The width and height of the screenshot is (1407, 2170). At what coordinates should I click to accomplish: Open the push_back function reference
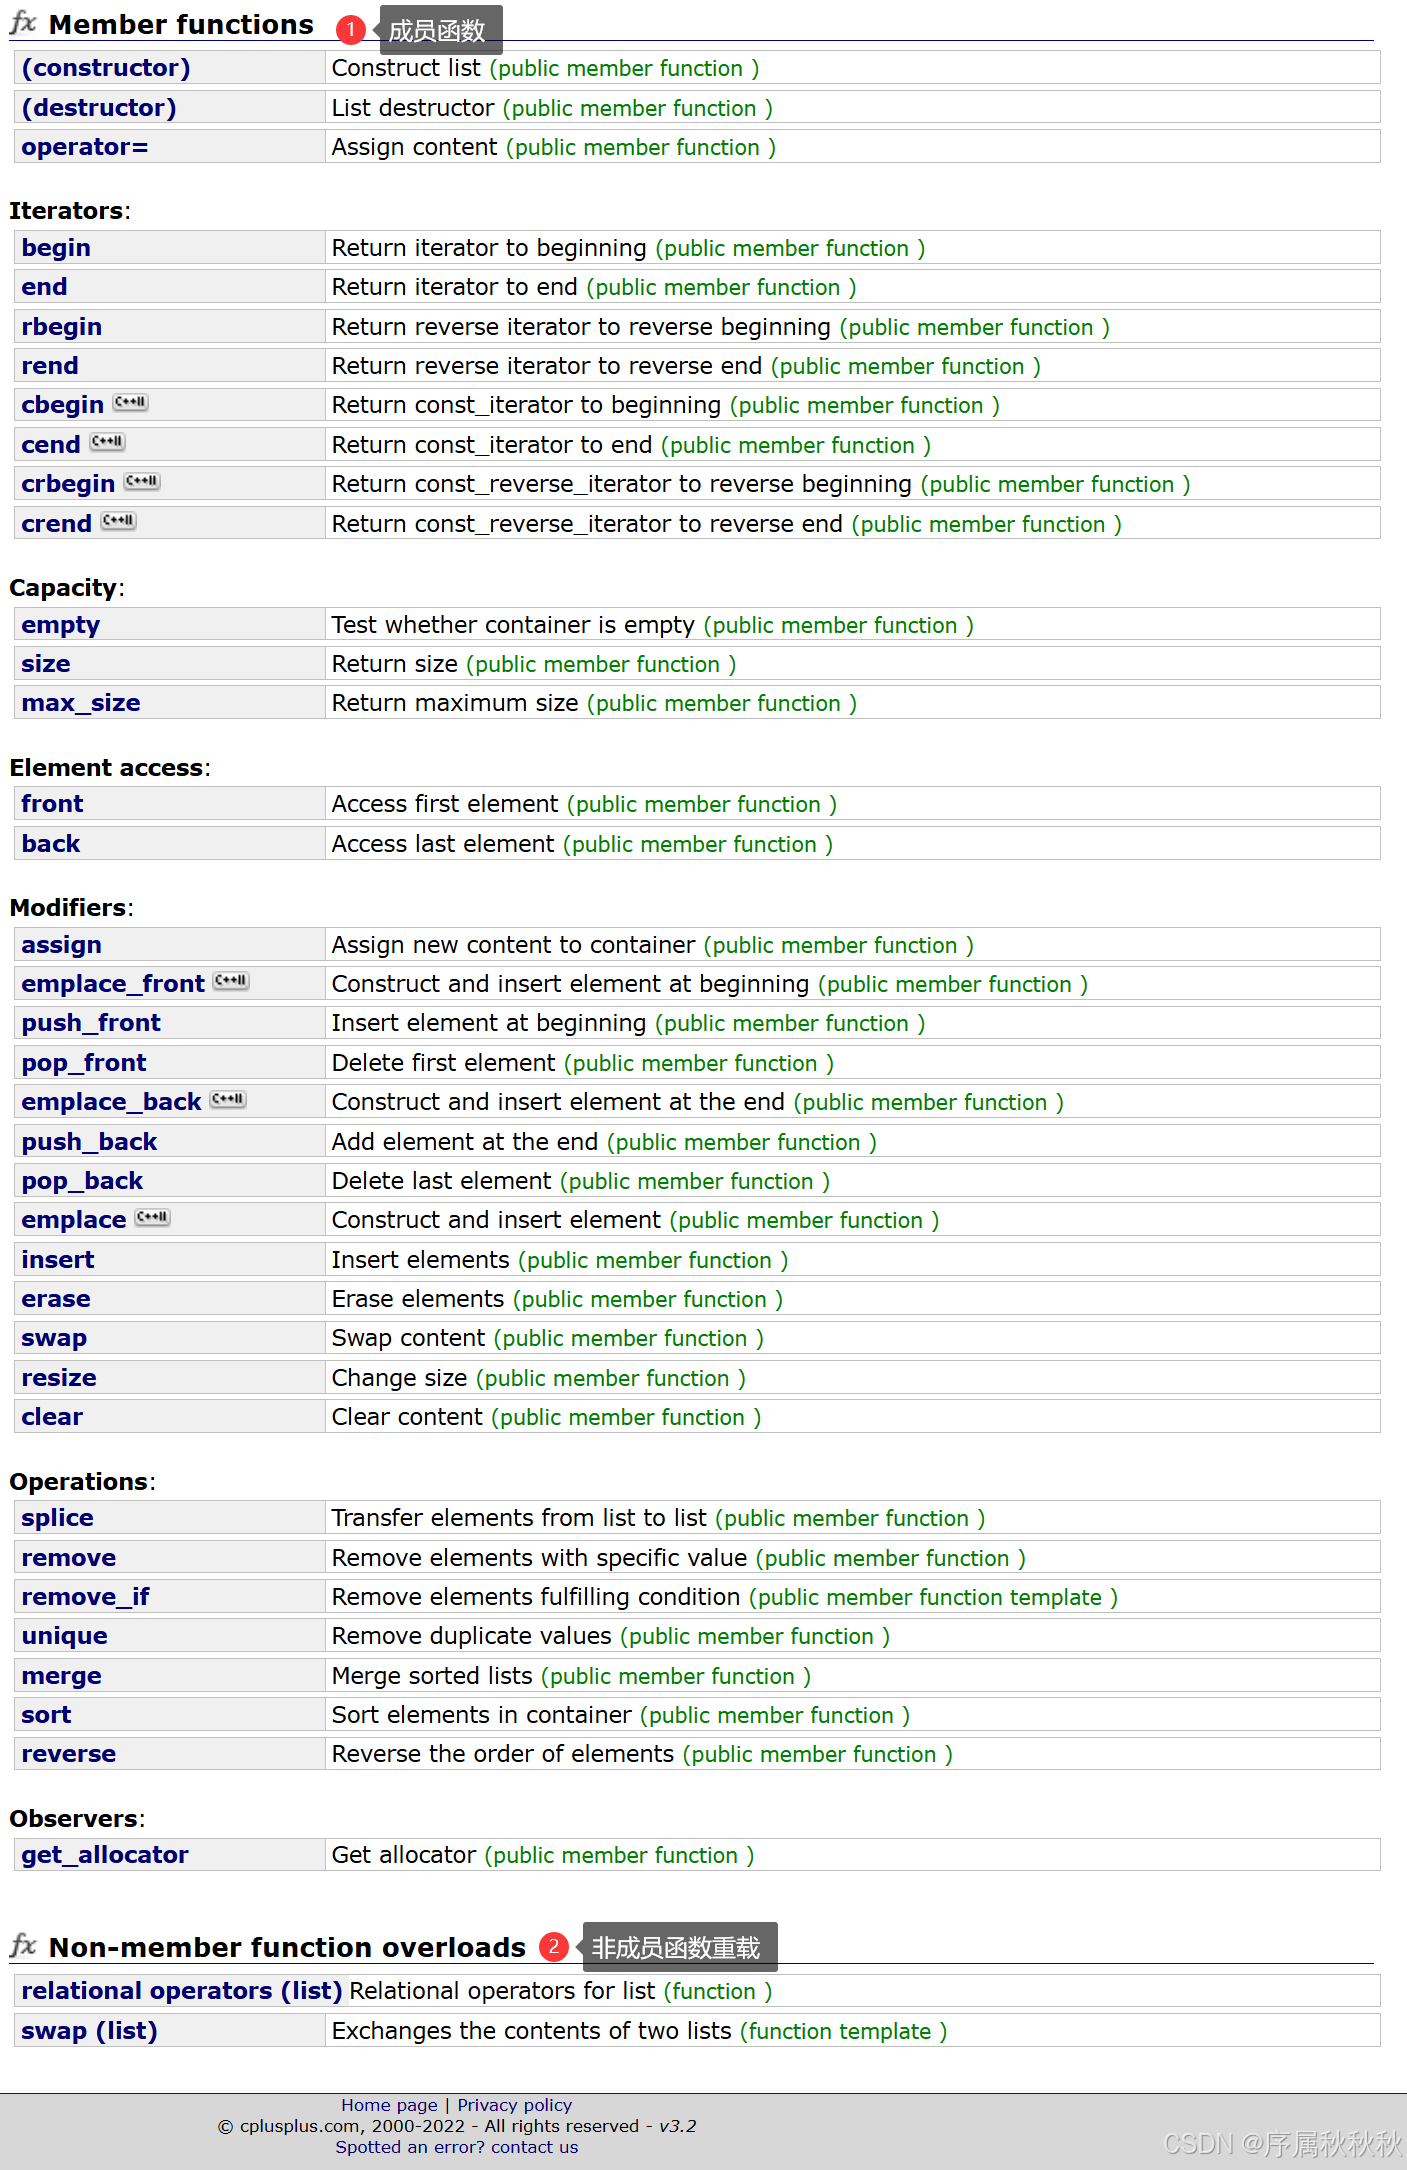point(89,1142)
